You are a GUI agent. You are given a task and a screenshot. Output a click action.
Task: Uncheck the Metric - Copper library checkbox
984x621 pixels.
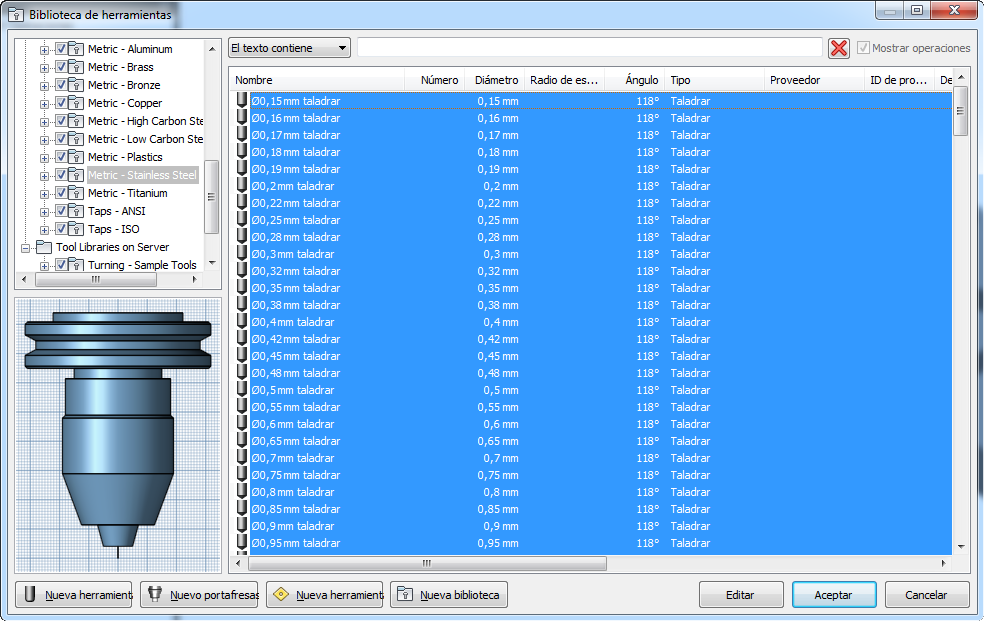62,102
